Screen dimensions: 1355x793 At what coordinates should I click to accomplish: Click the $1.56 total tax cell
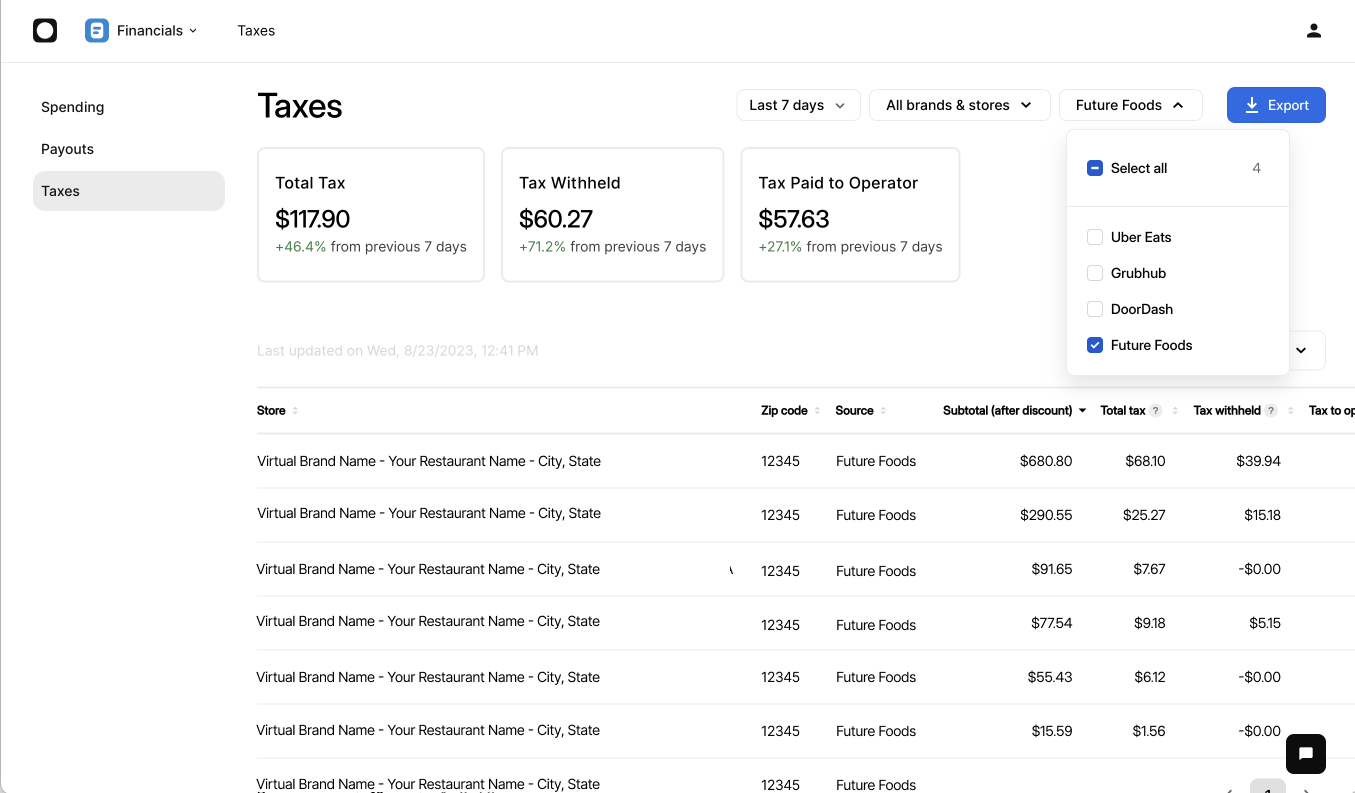pos(1150,731)
